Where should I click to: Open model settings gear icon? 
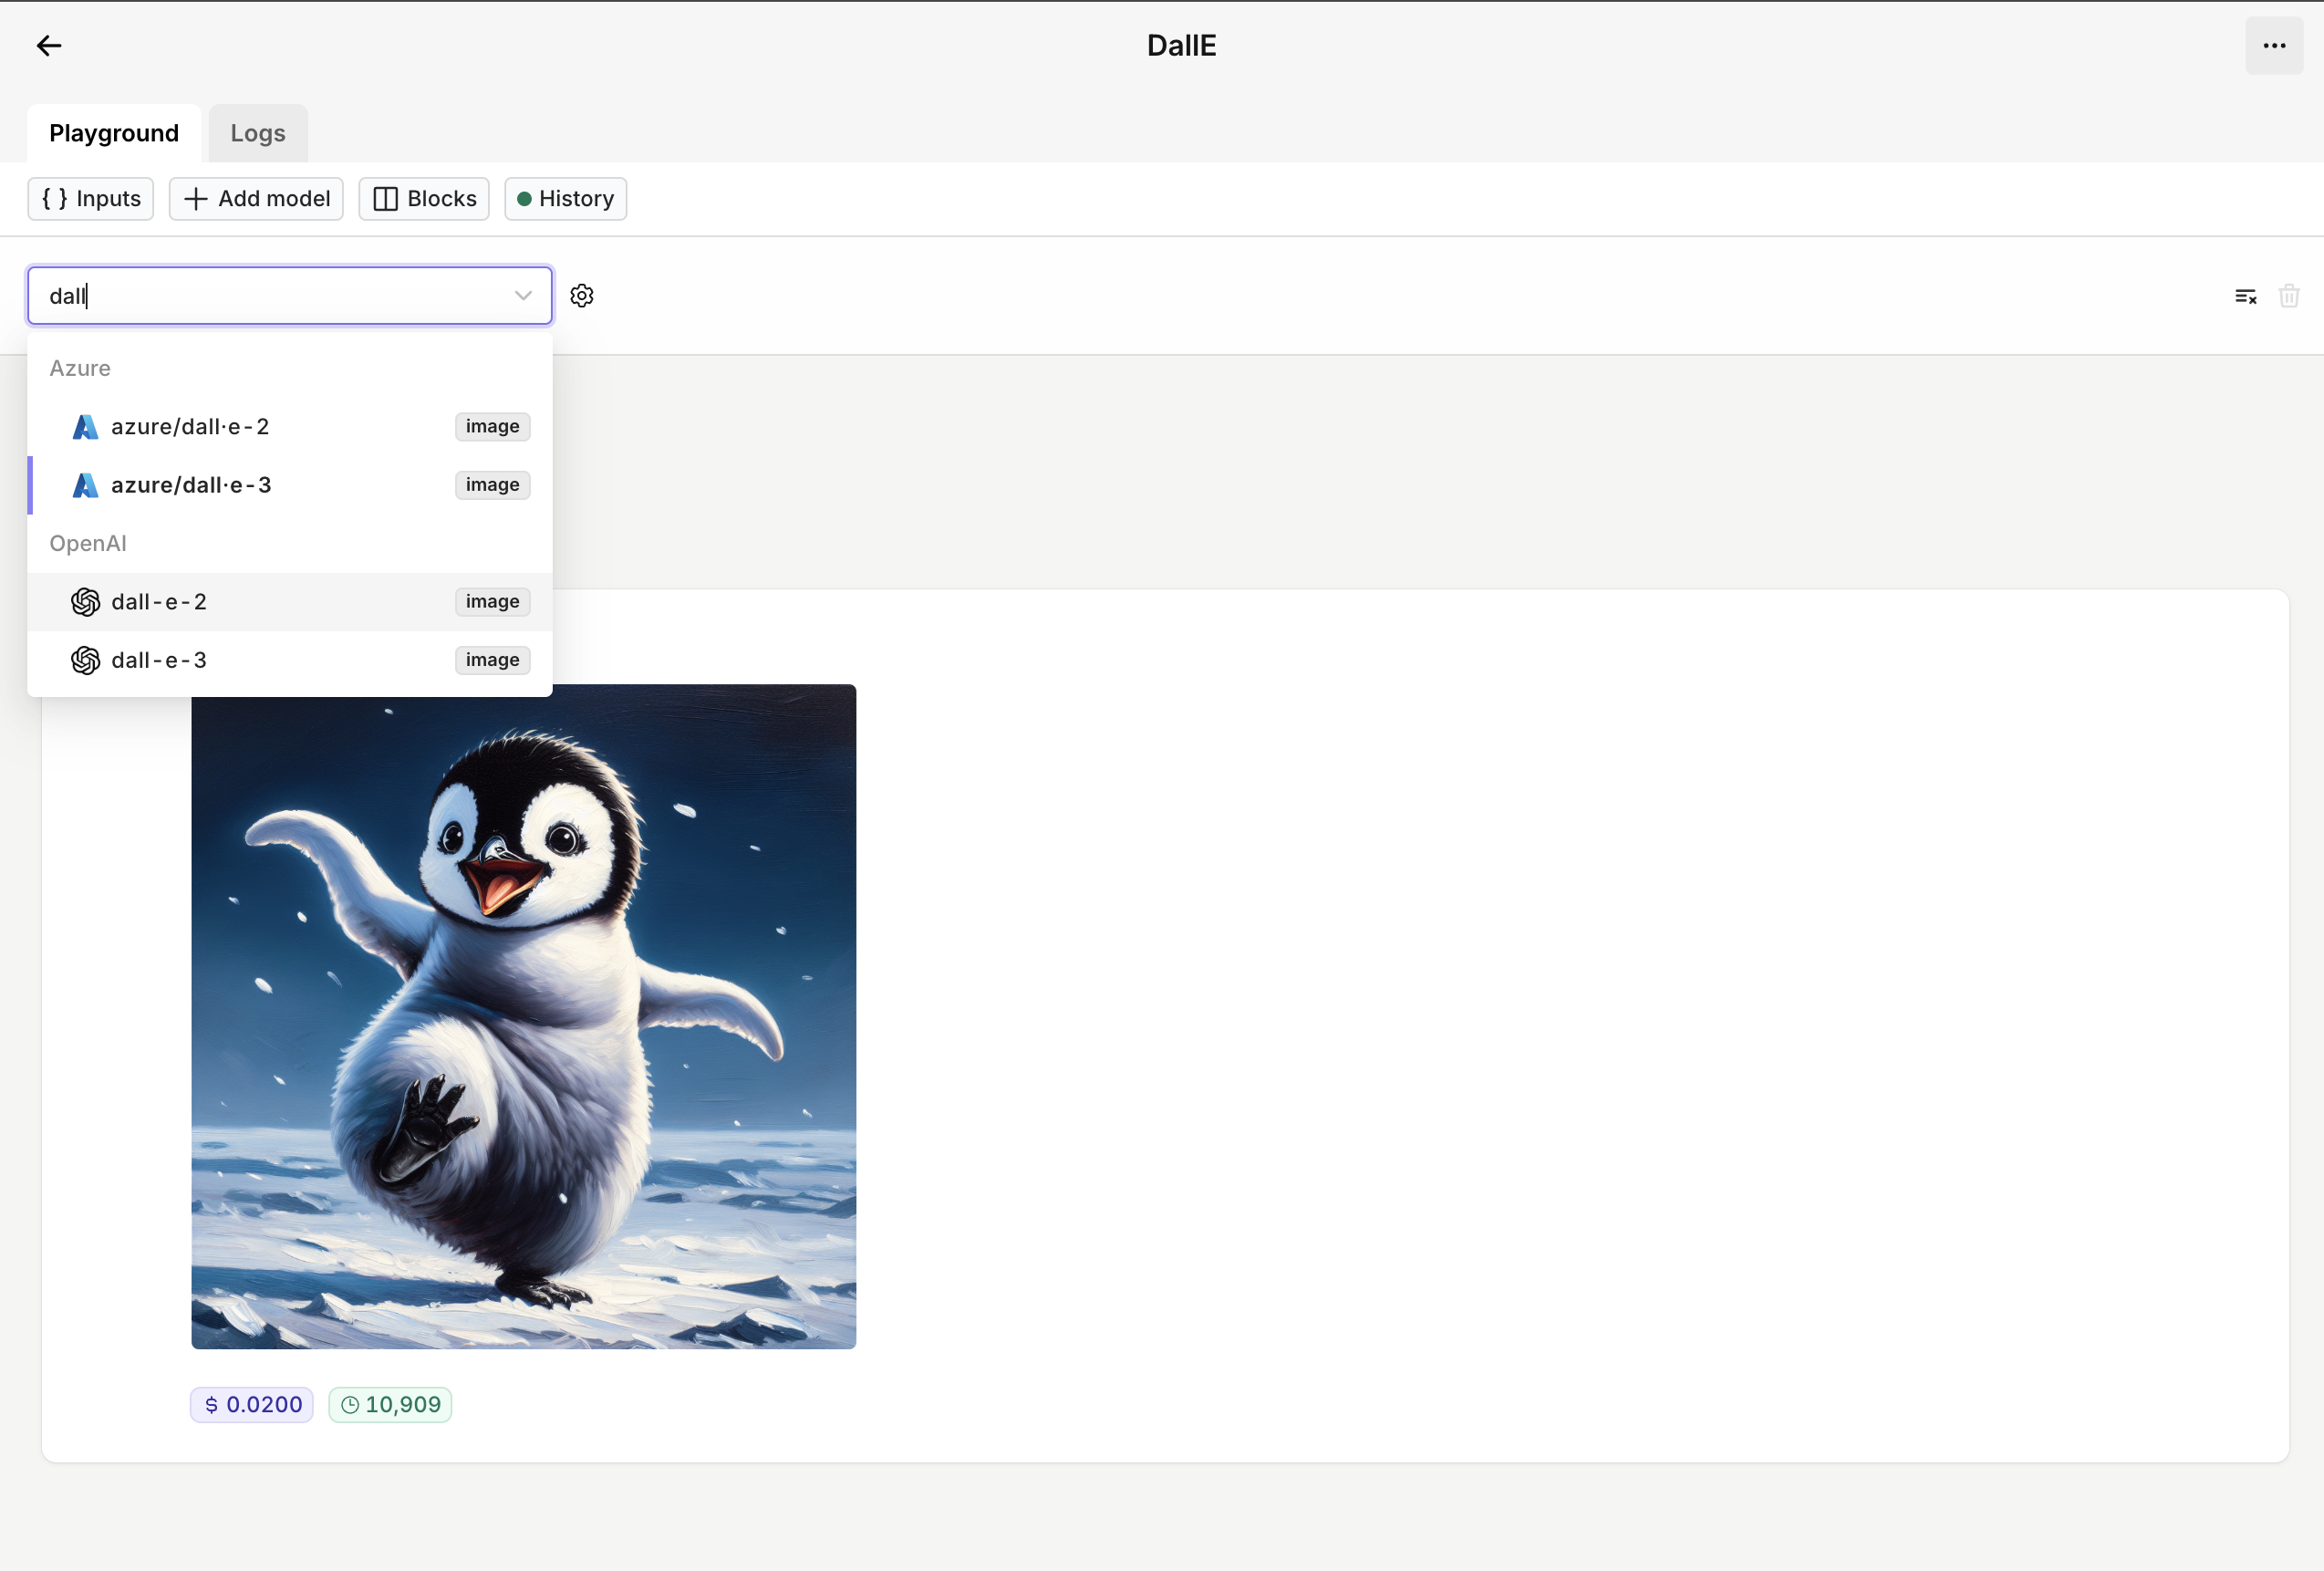[x=582, y=296]
